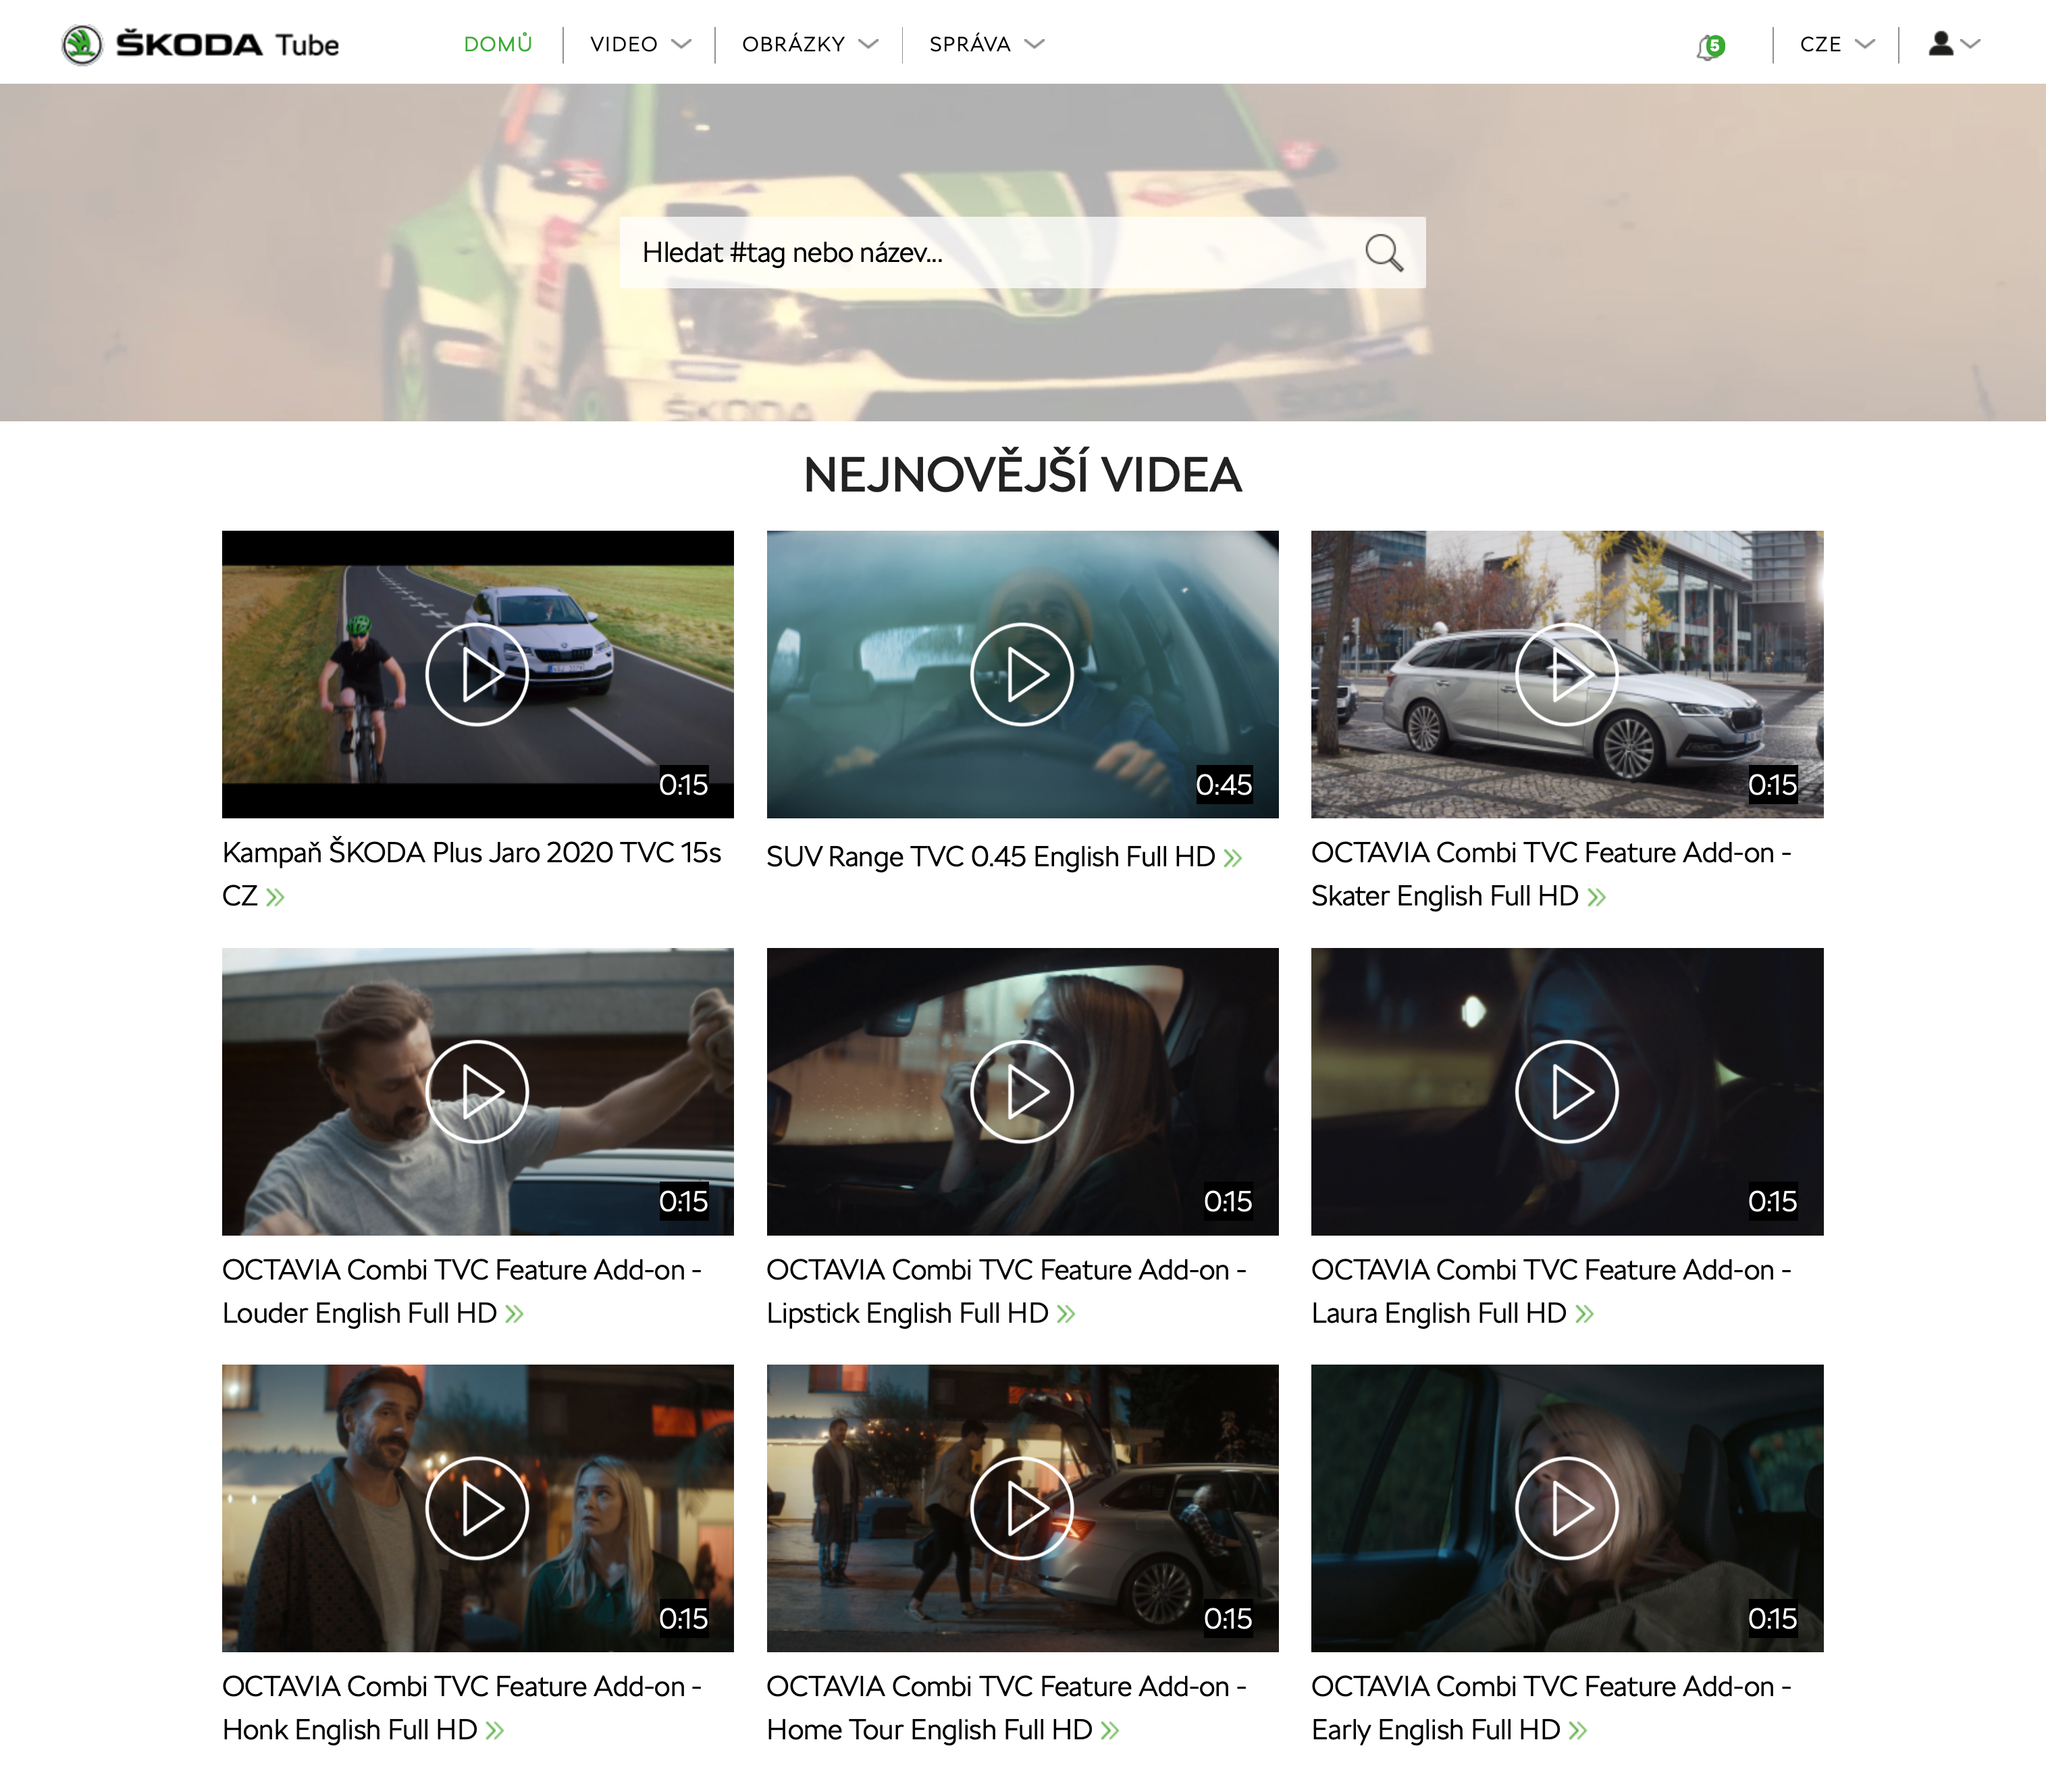This screenshot has width=2046, height=1792.
Task: Open OCTAVIA Combi Honk English title link
Action: point(461,1708)
